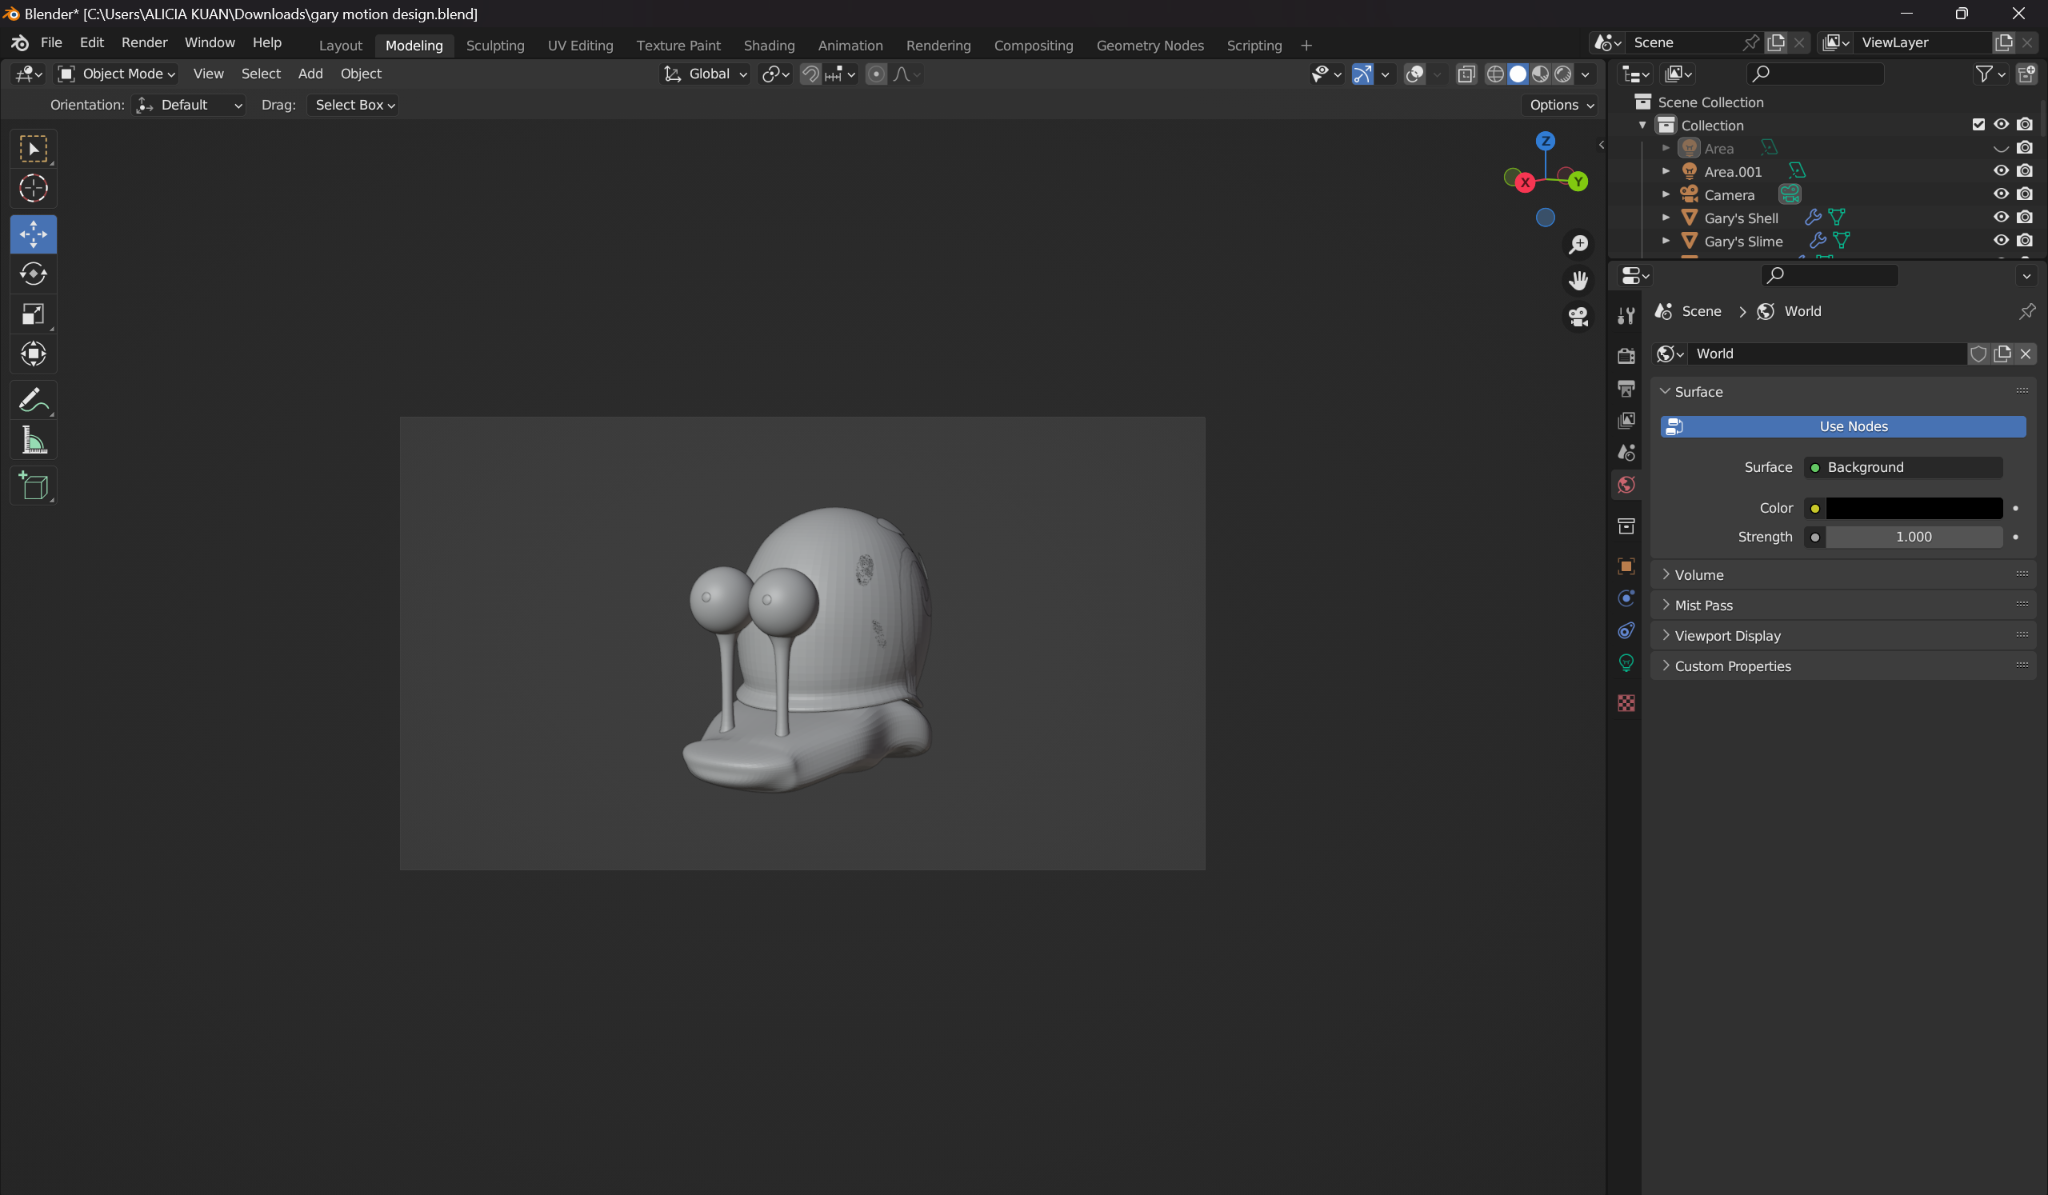
Task: Toggle X-Ray mode
Action: (1465, 74)
